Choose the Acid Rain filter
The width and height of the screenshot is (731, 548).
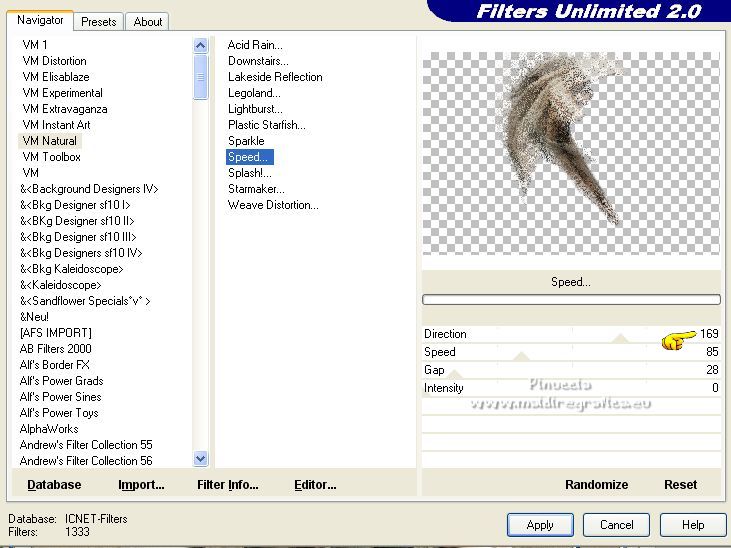pos(255,45)
